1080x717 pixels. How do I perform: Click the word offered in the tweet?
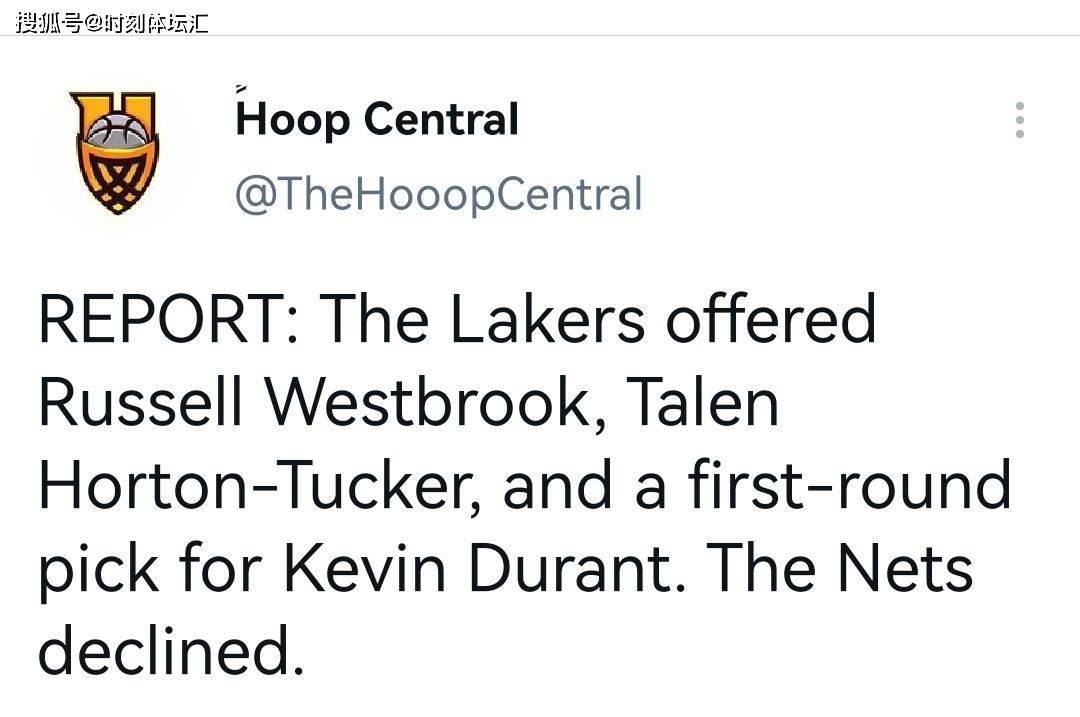[770, 319]
